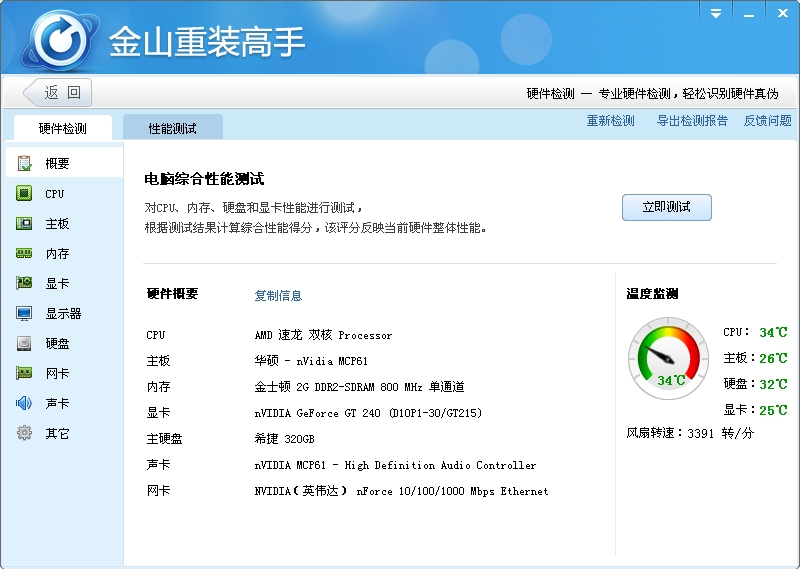Minimize the 金山重装高手 window
This screenshot has height=569, width=800.
click(x=749, y=14)
